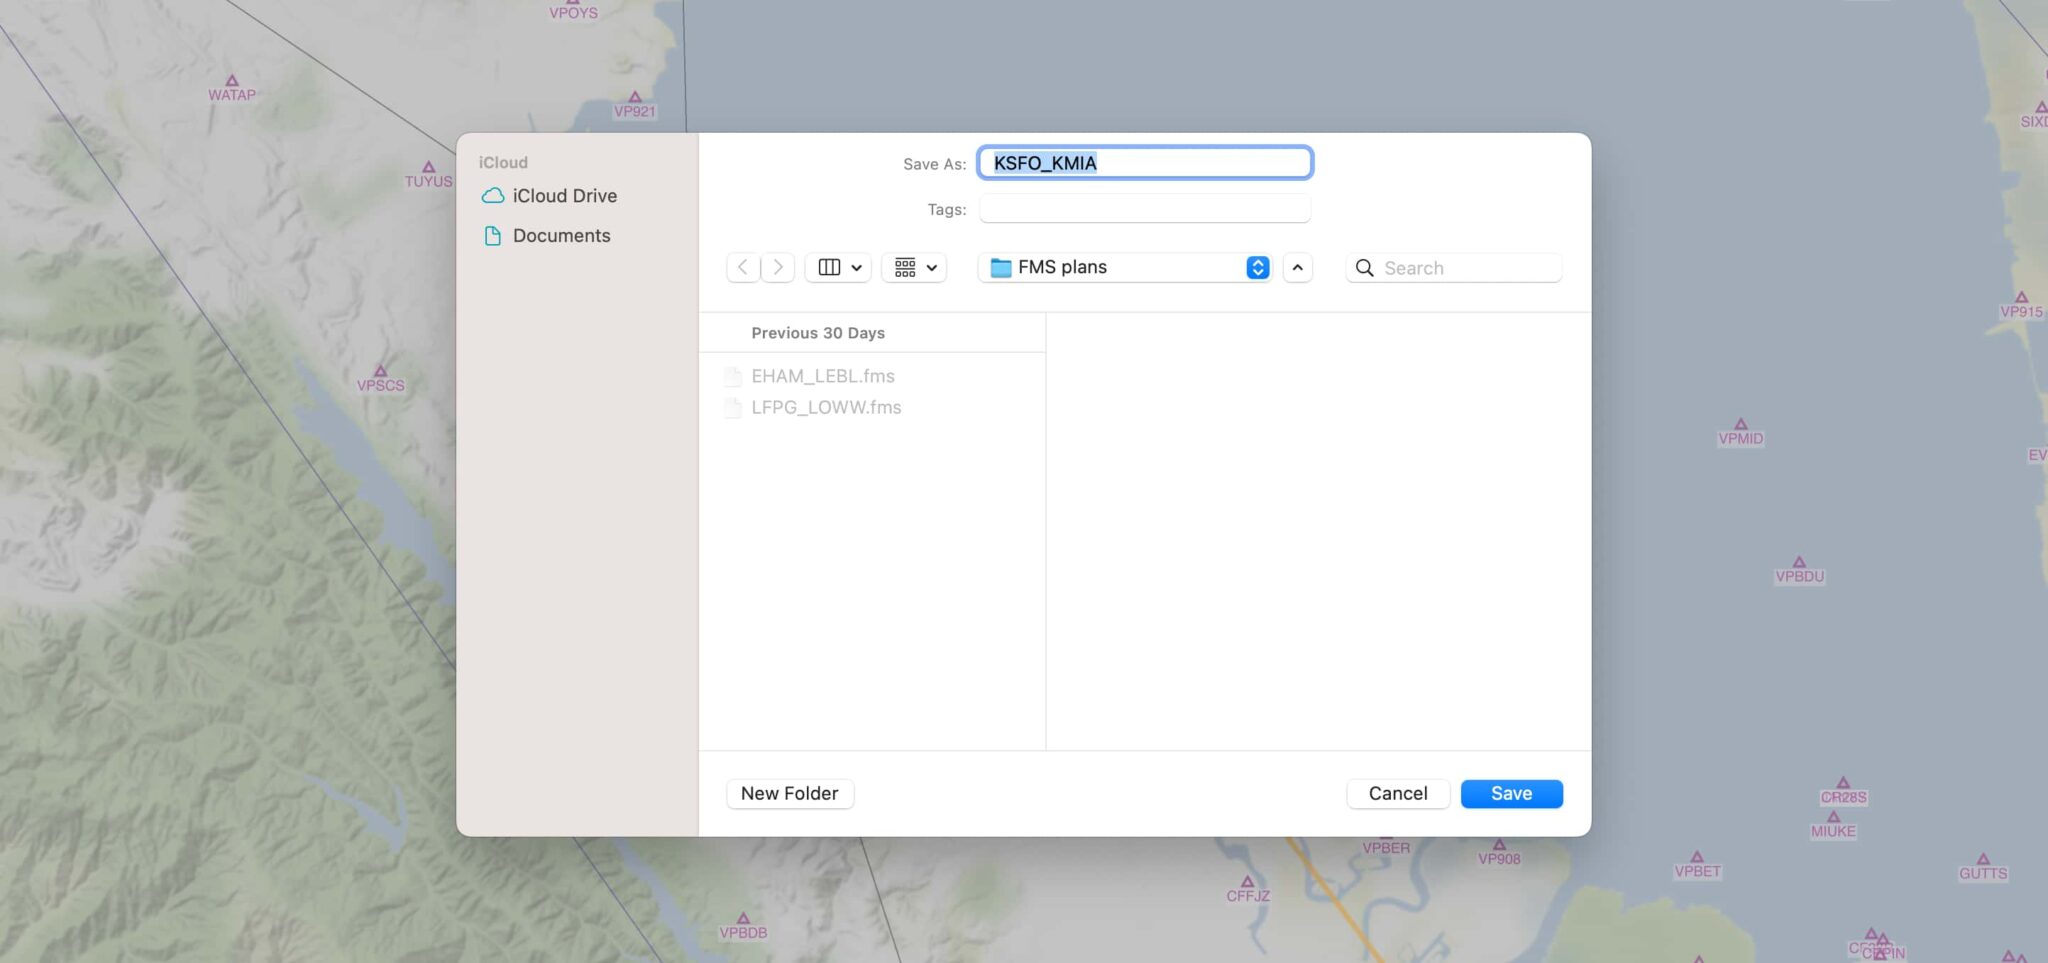Viewport: 2048px width, 963px height.
Task: Select the LFPG_LOWW.fms file
Action: coord(826,407)
